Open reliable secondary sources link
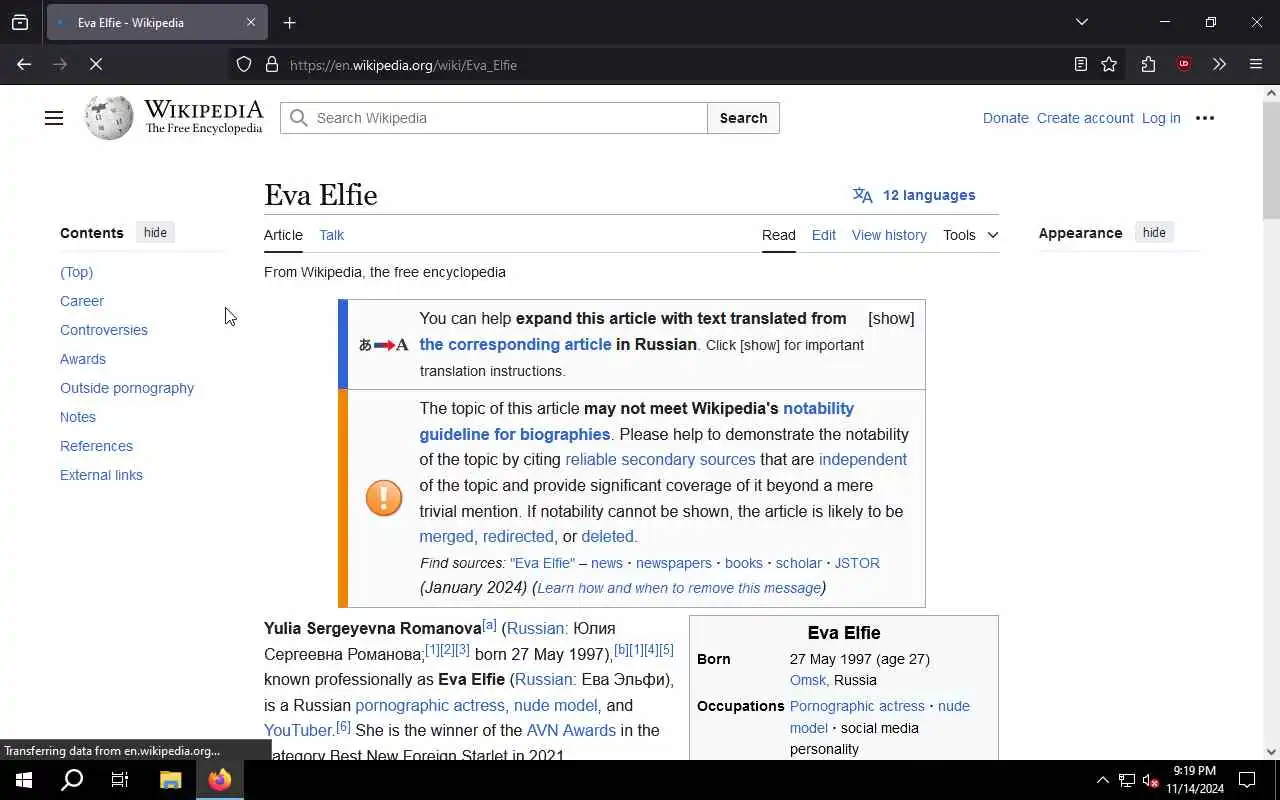Image resolution: width=1280 pixels, height=800 pixels. click(660, 460)
